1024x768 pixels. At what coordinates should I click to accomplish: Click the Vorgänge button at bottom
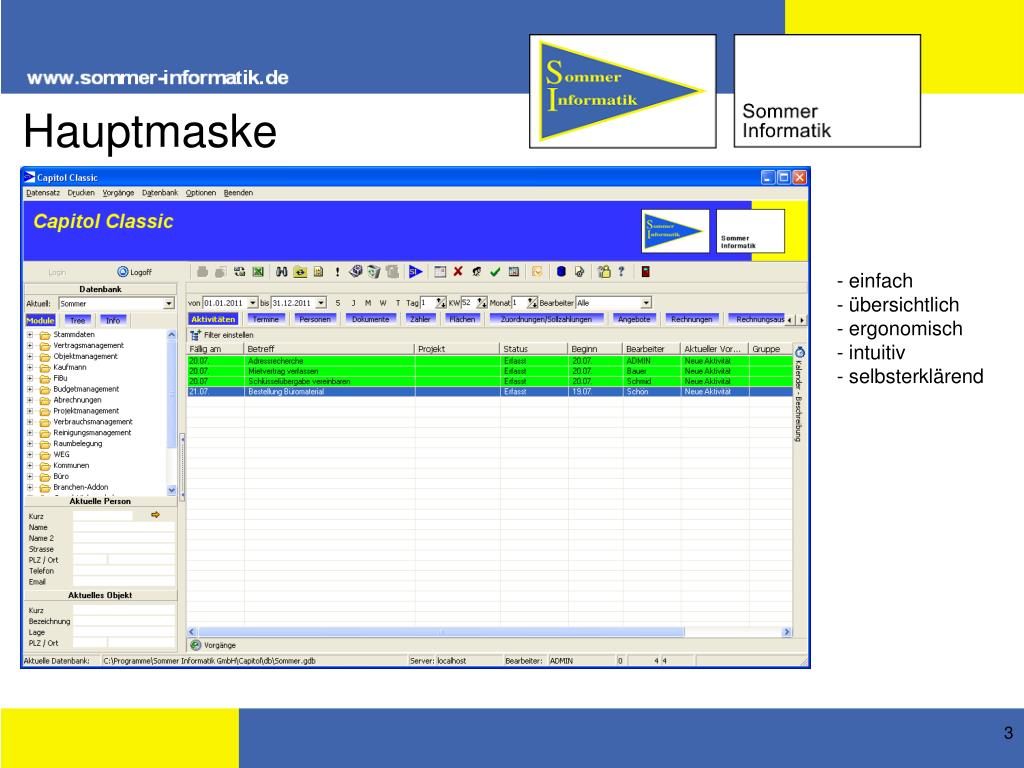214,645
